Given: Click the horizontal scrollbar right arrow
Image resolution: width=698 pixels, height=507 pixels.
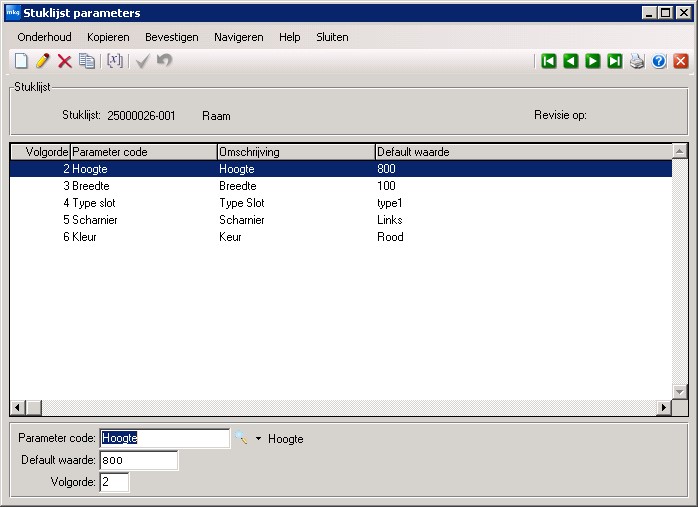Looking at the screenshot, I should click(x=664, y=407).
